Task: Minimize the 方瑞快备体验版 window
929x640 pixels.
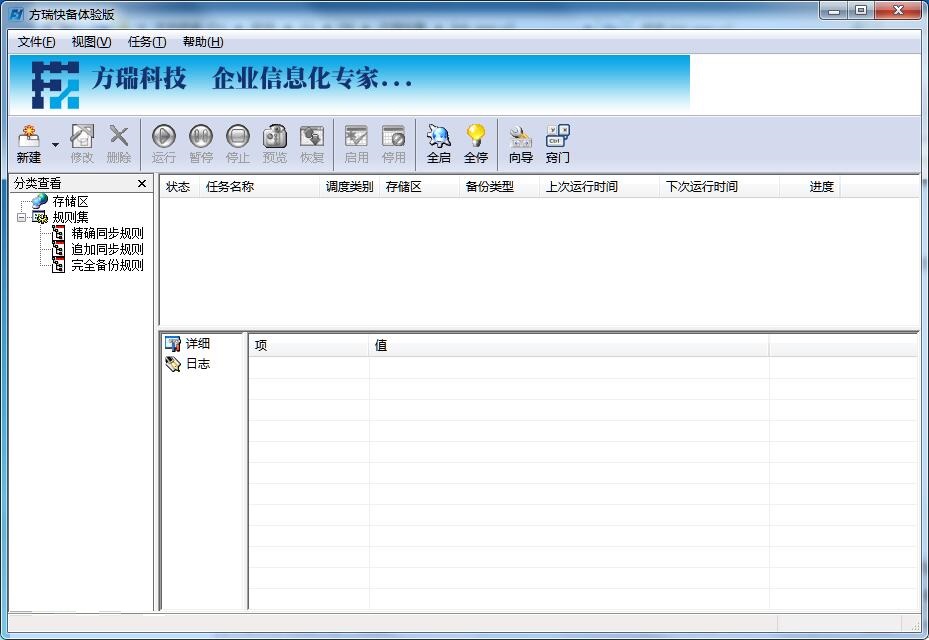Action: [x=834, y=11]
